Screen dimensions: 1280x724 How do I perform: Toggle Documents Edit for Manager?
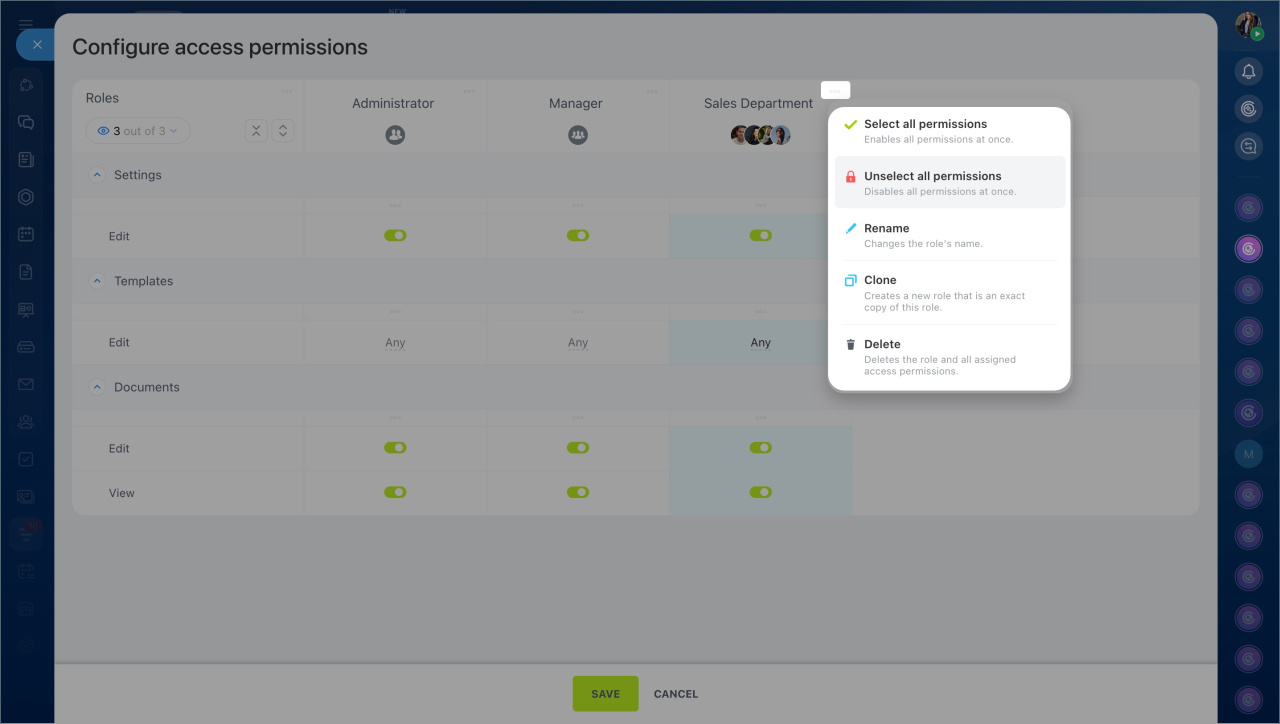[x=578, y=448]
